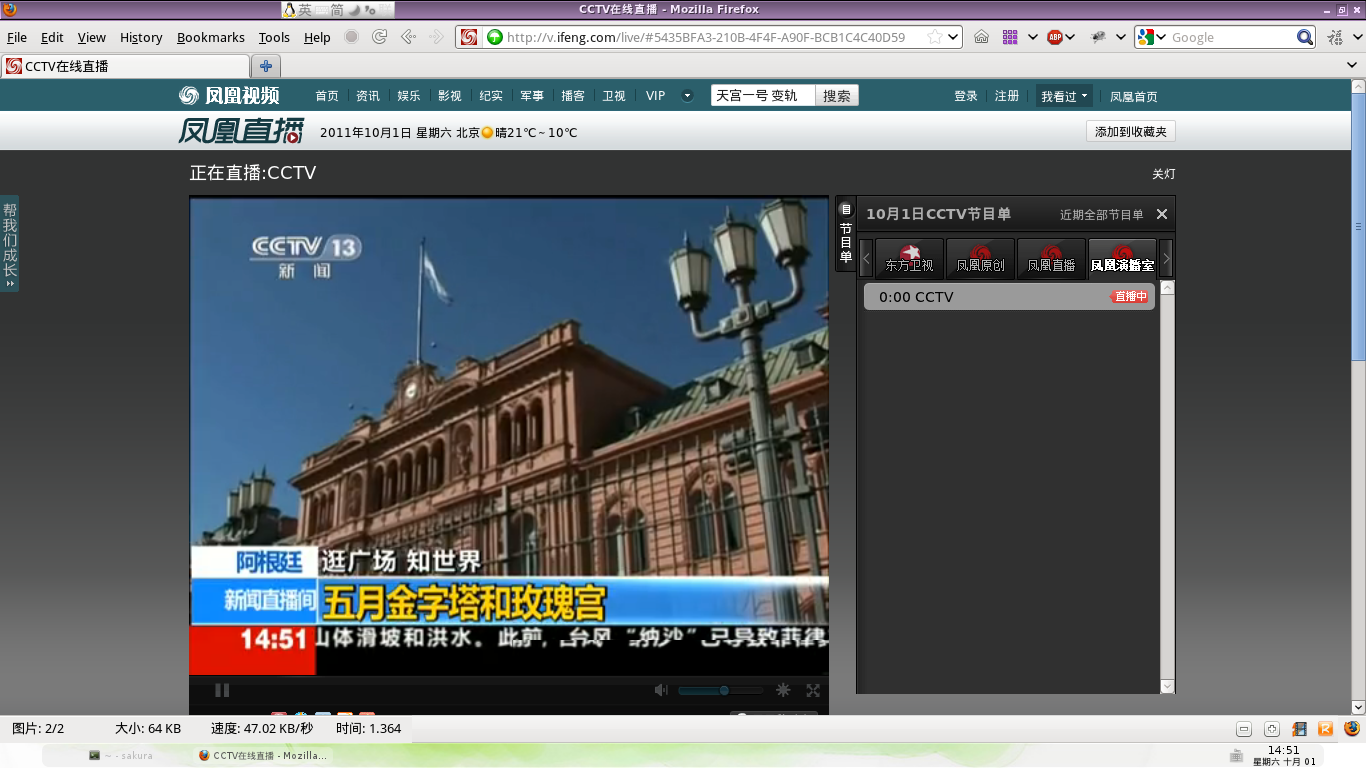1366x768 pixels.
Task: Switch to the 东方卫视 channel
Action: 910,258
